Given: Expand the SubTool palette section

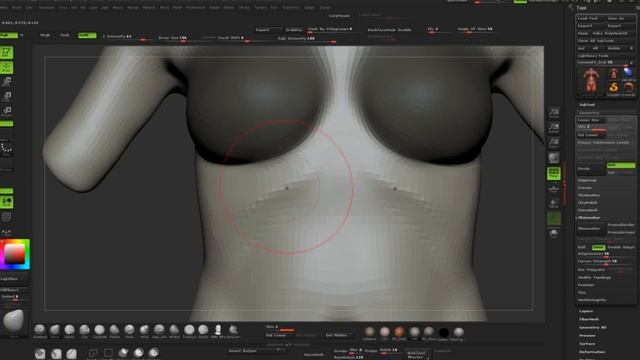Looking at the screenshot, I should [587, 105].
